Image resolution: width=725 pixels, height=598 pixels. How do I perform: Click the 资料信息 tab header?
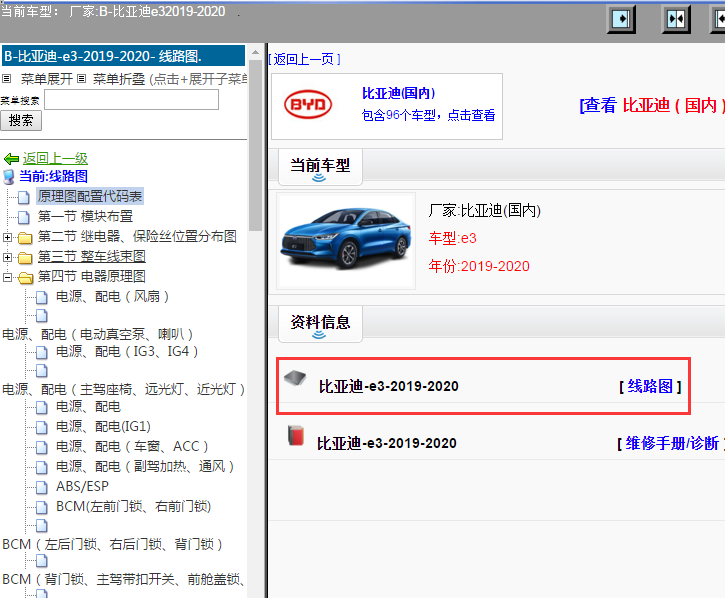(x=320, y=323)
